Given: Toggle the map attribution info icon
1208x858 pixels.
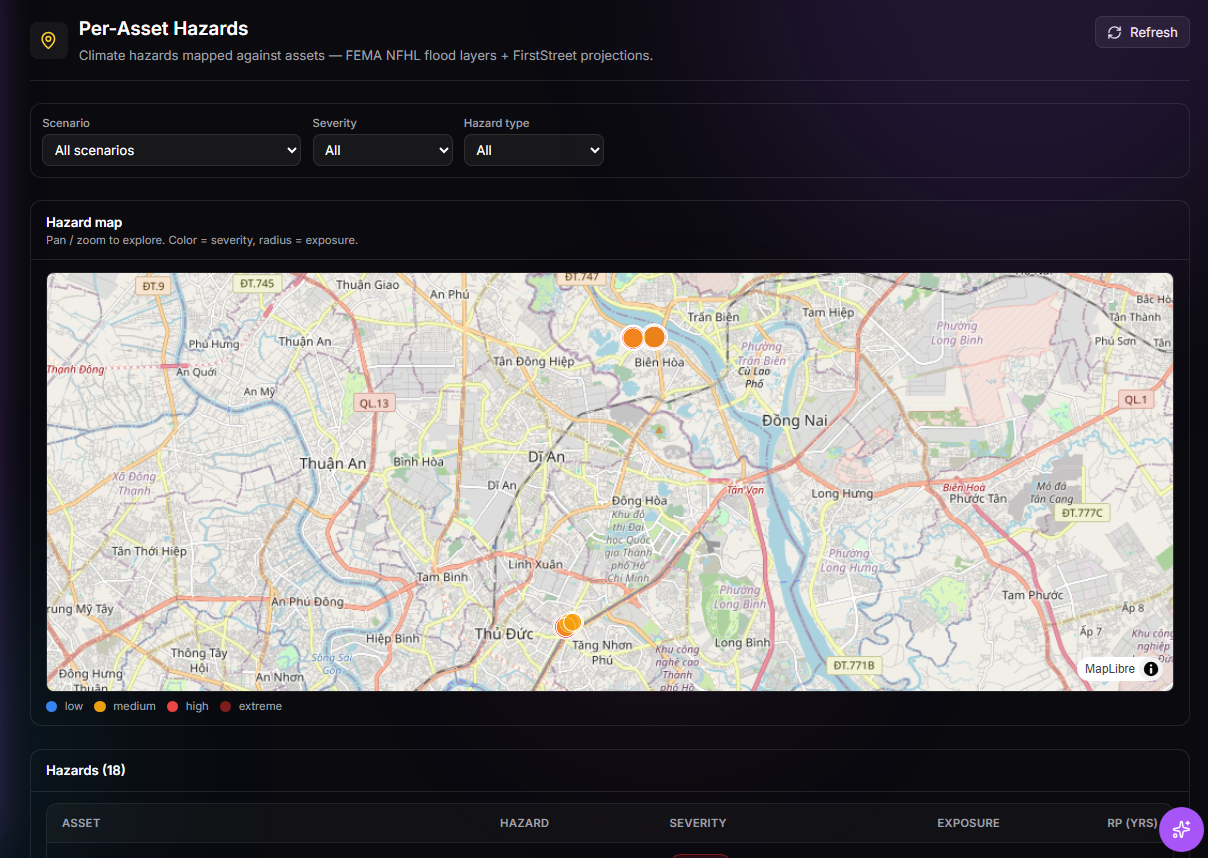Looking at the screenshot, I should pos(1151,669).
